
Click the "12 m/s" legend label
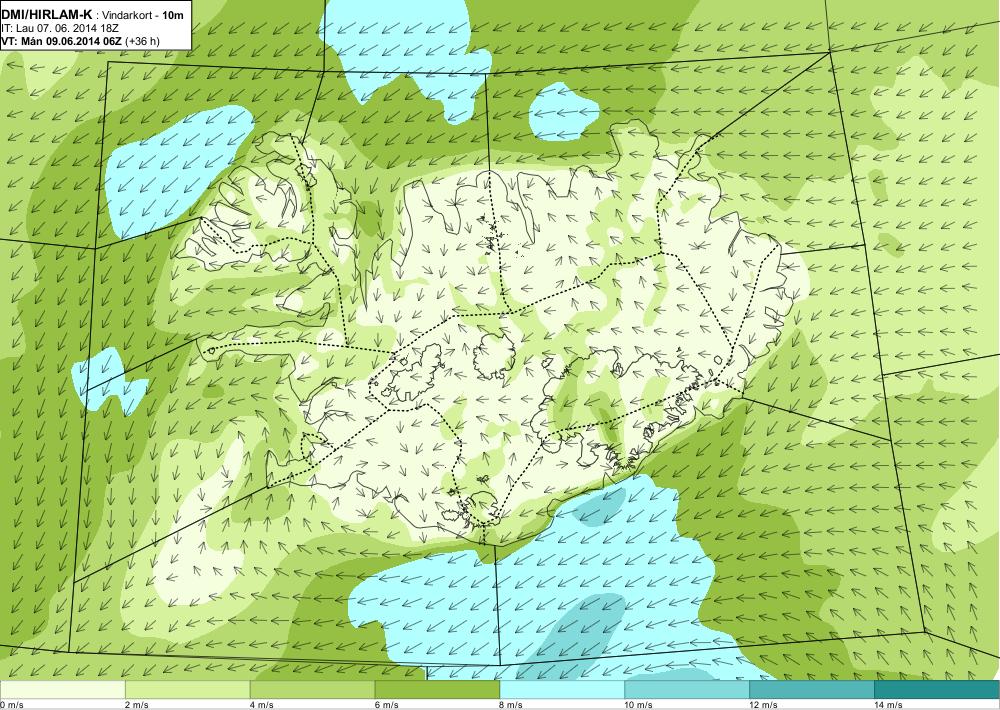pos(764,705)
